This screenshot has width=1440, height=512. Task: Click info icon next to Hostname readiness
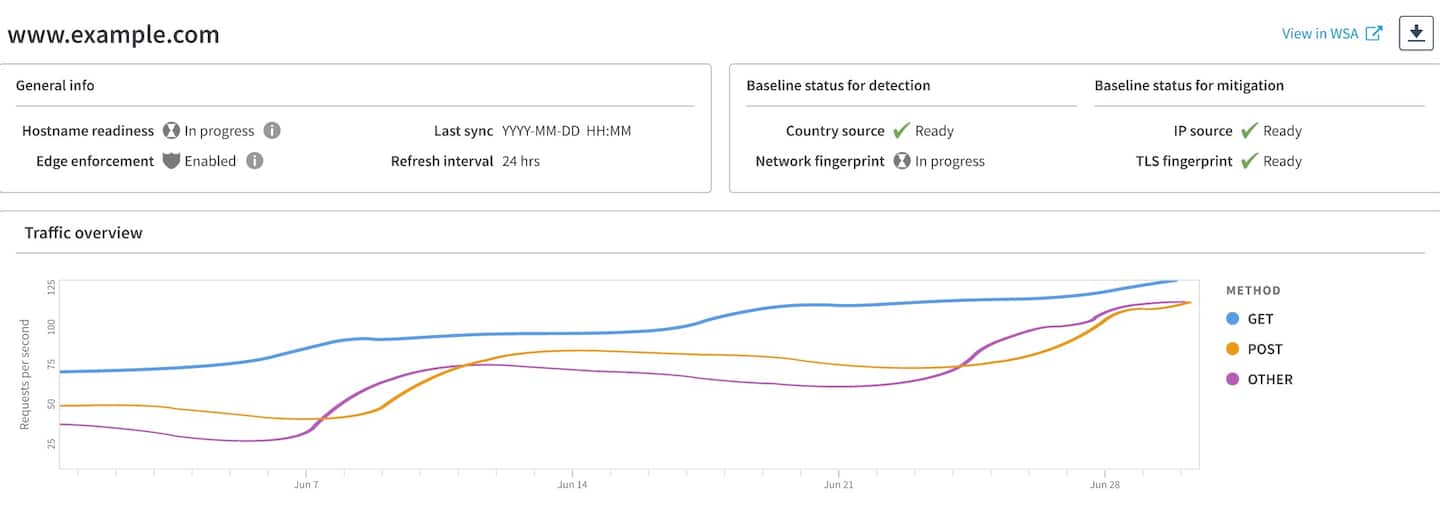click(x=272, y=131)
